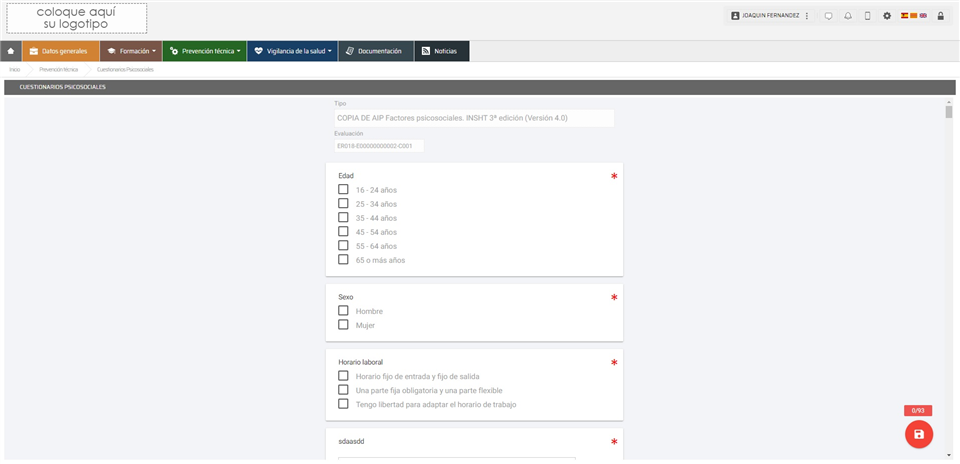Check Tengo libertad para adaptar el horario
The width and height of the screenshot is (960, 464).
tap(343, 403)
